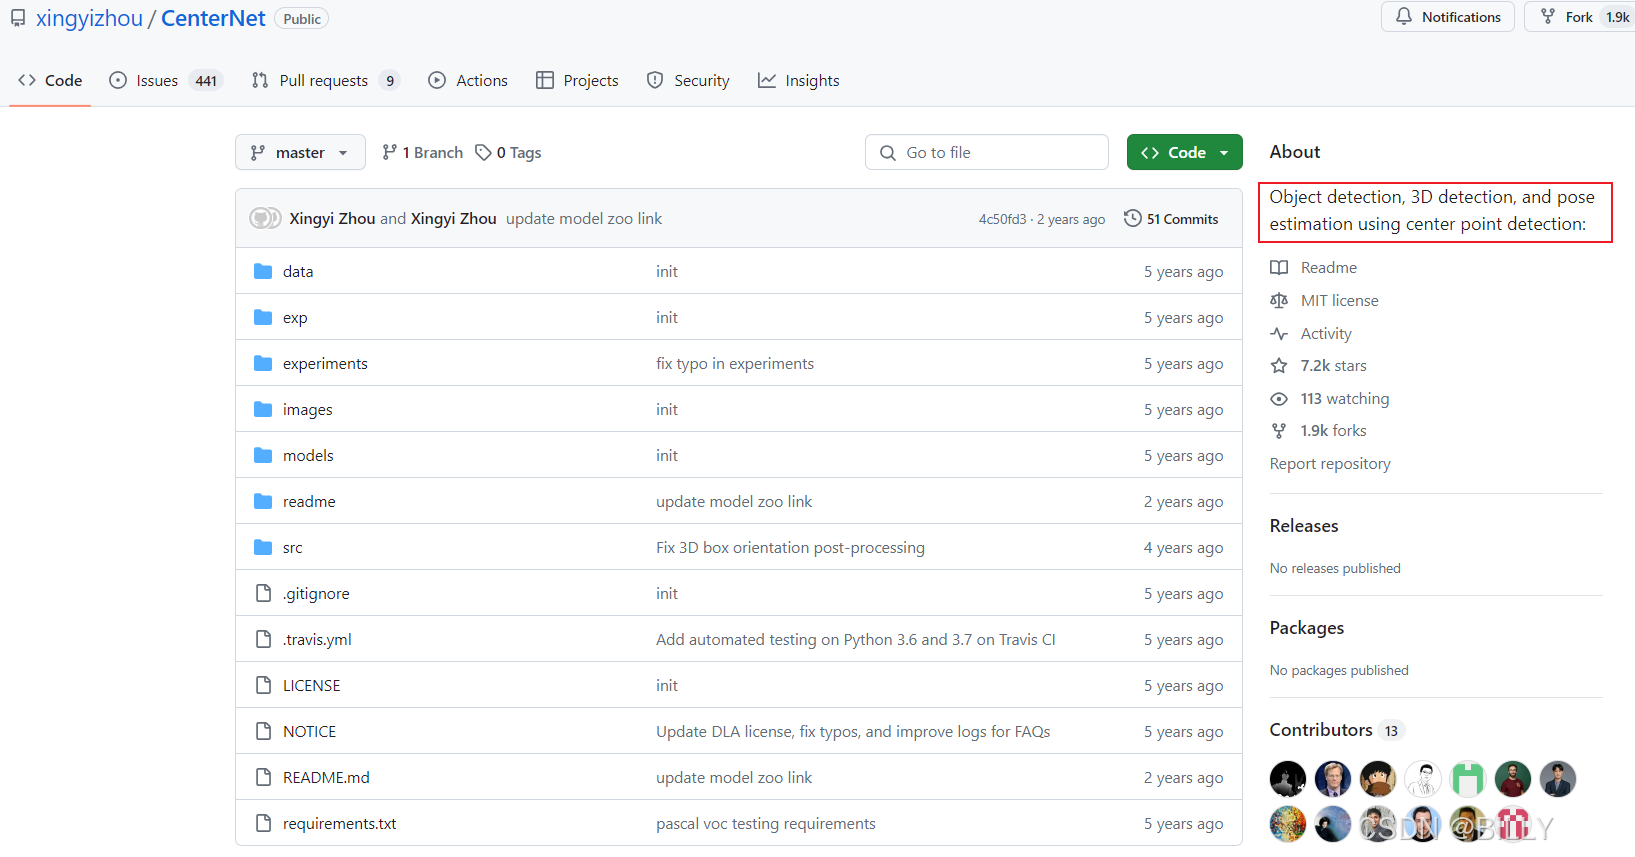
Task: Click the latest commit message update model zoo link
Action: point(584,218)
